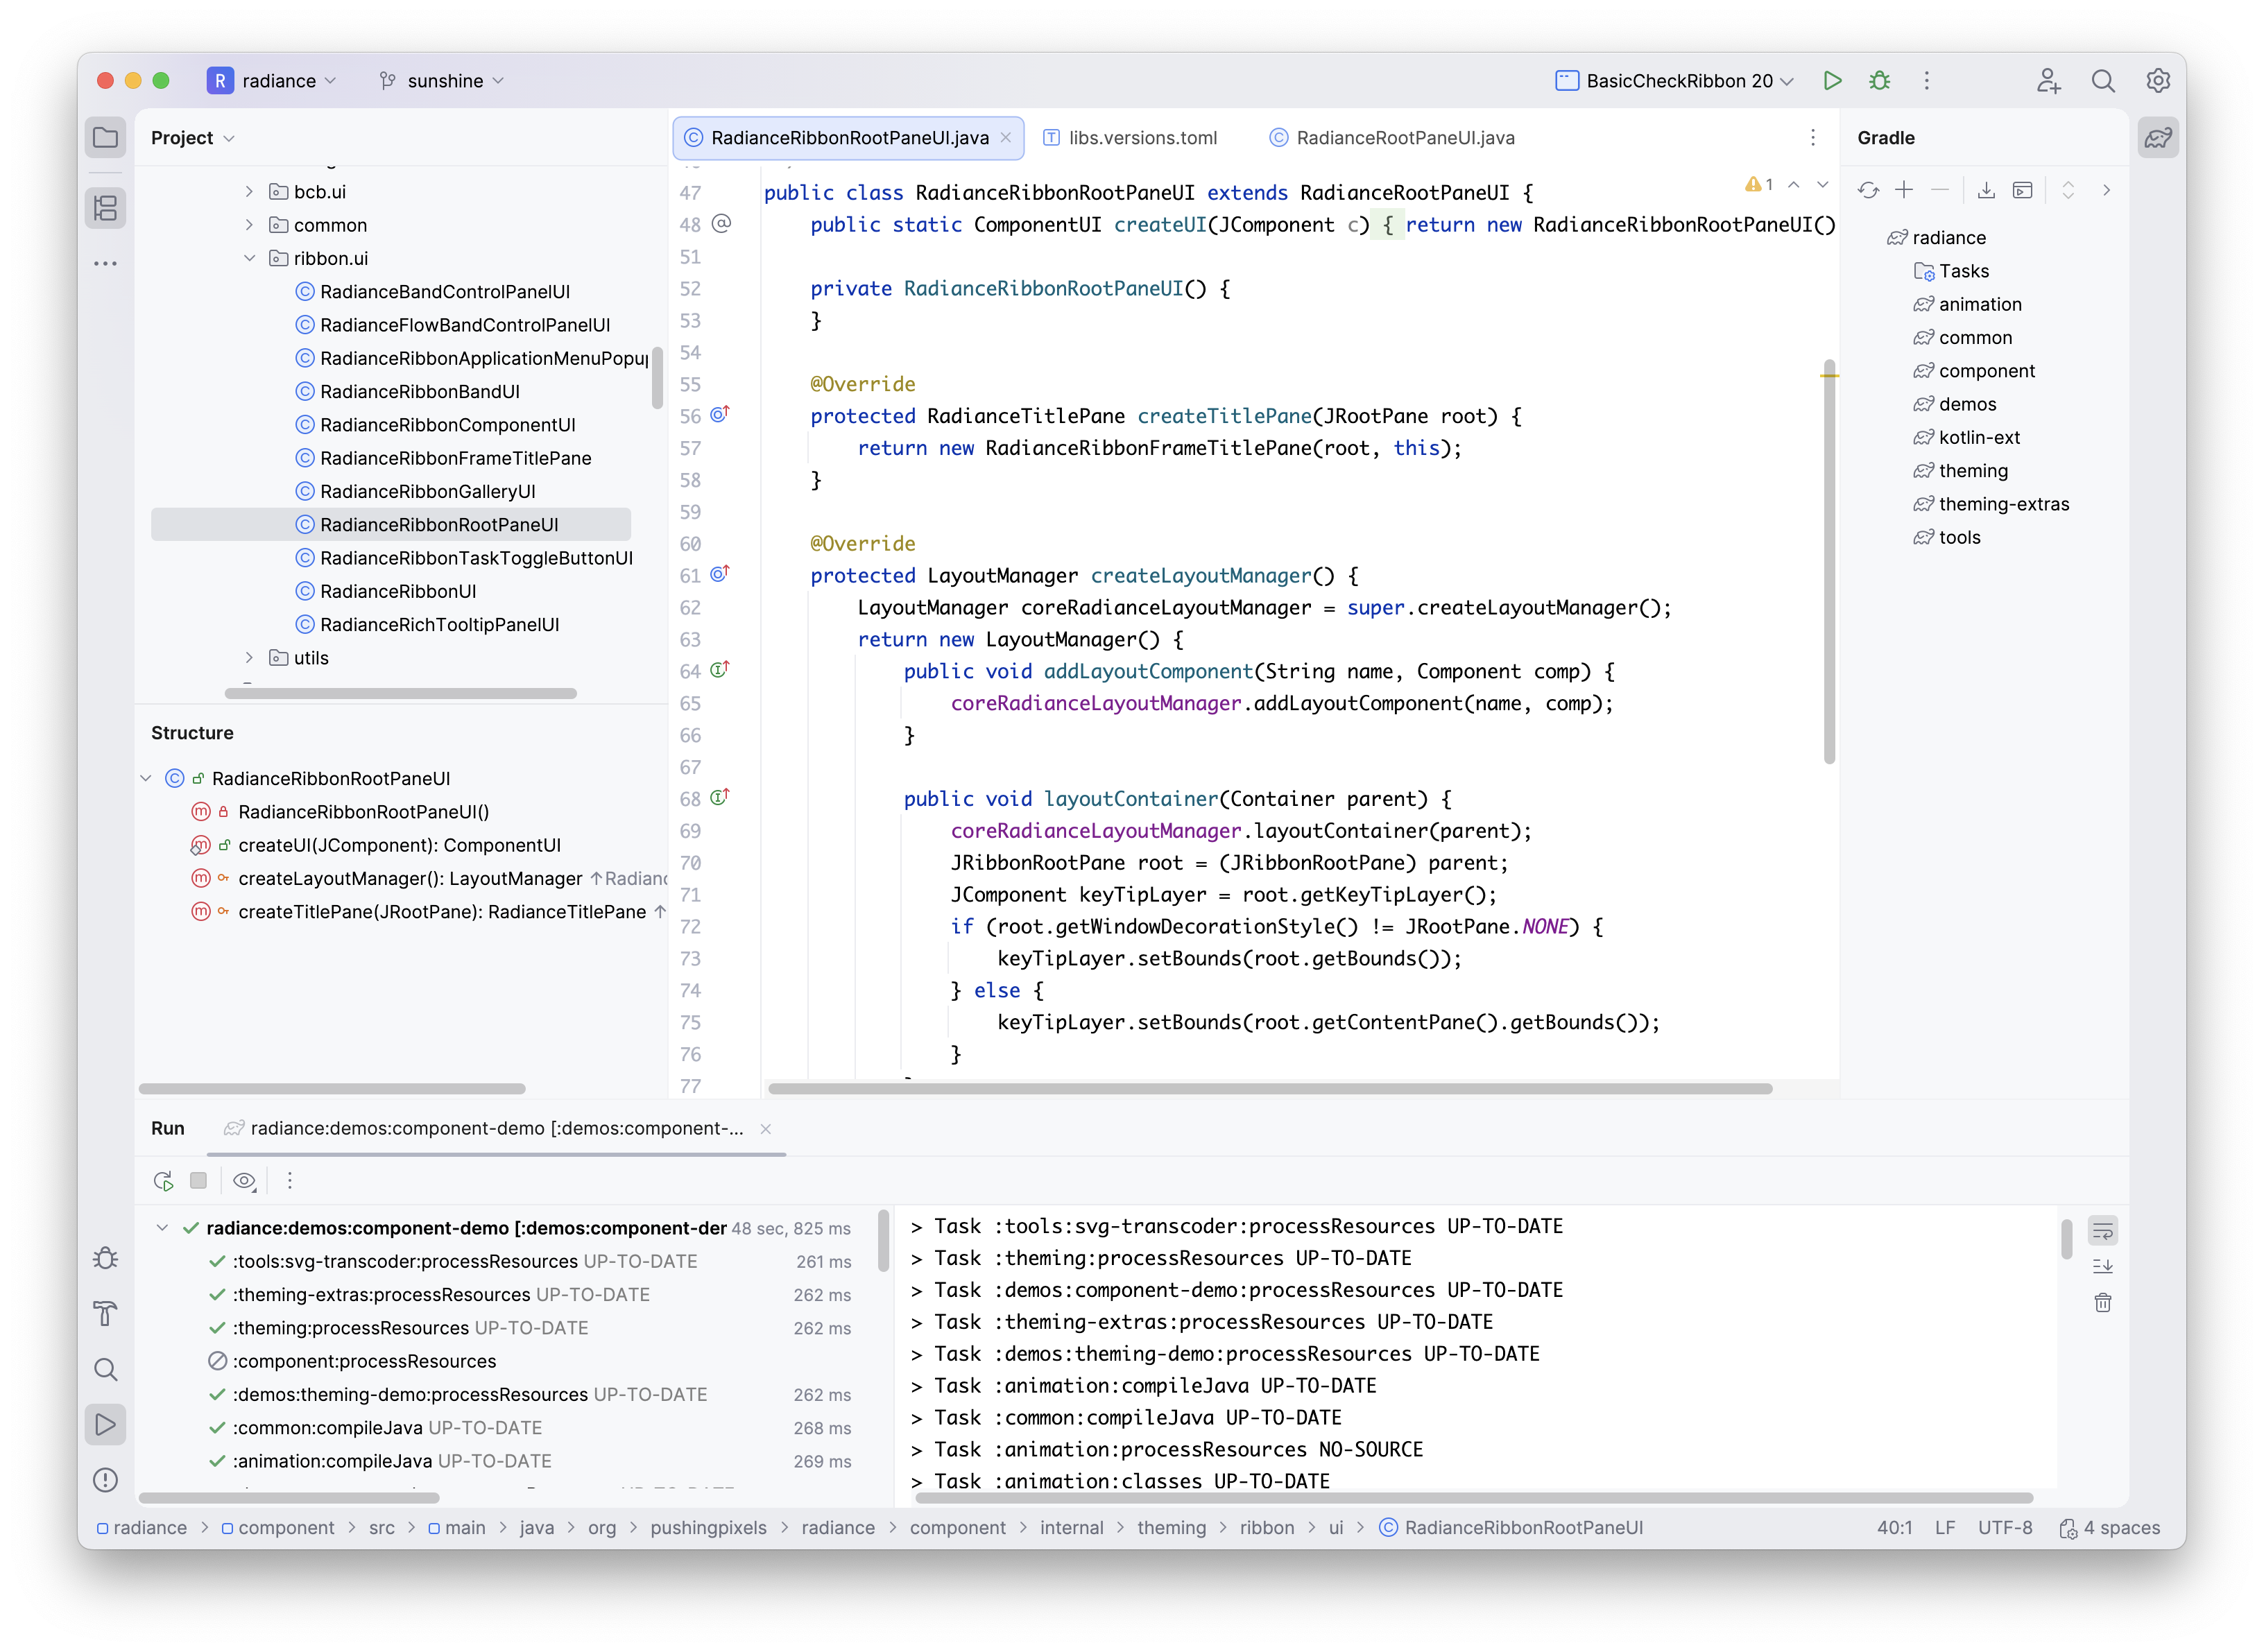Open the Structure tool window icon
The width and height of the screenshot is (2264, 1652).
[105, 208]
